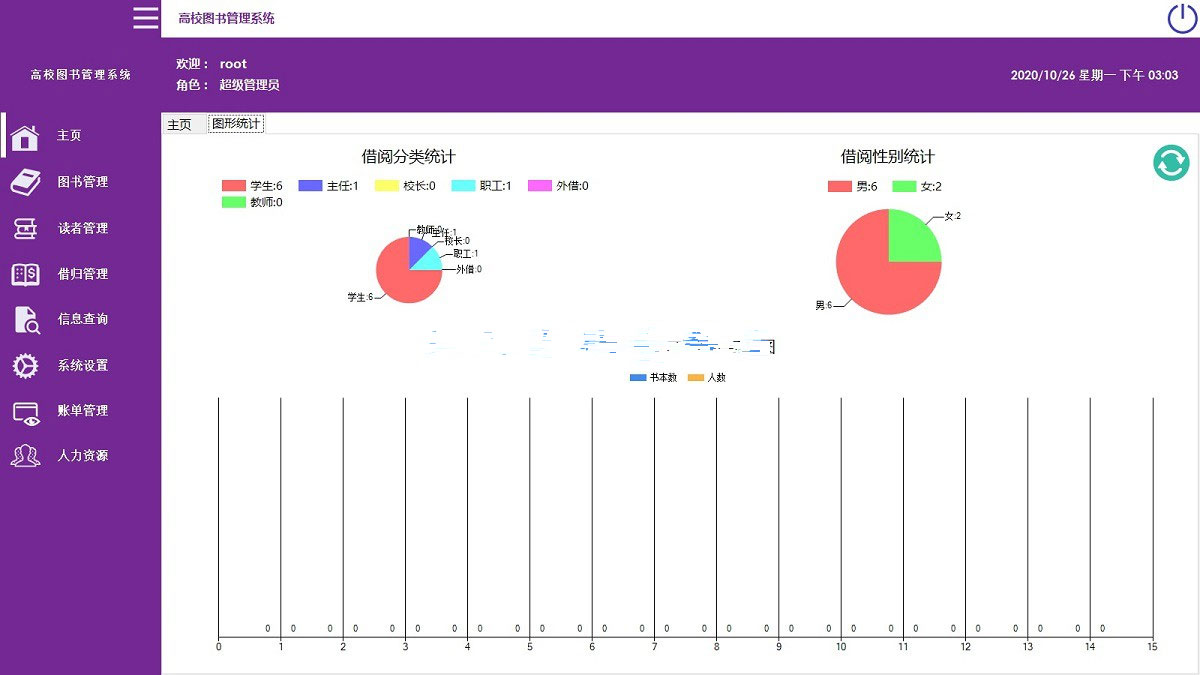Click the hamburger menu icon
The width and height of the screenshot is (1200, 675).
pos(146,18)
